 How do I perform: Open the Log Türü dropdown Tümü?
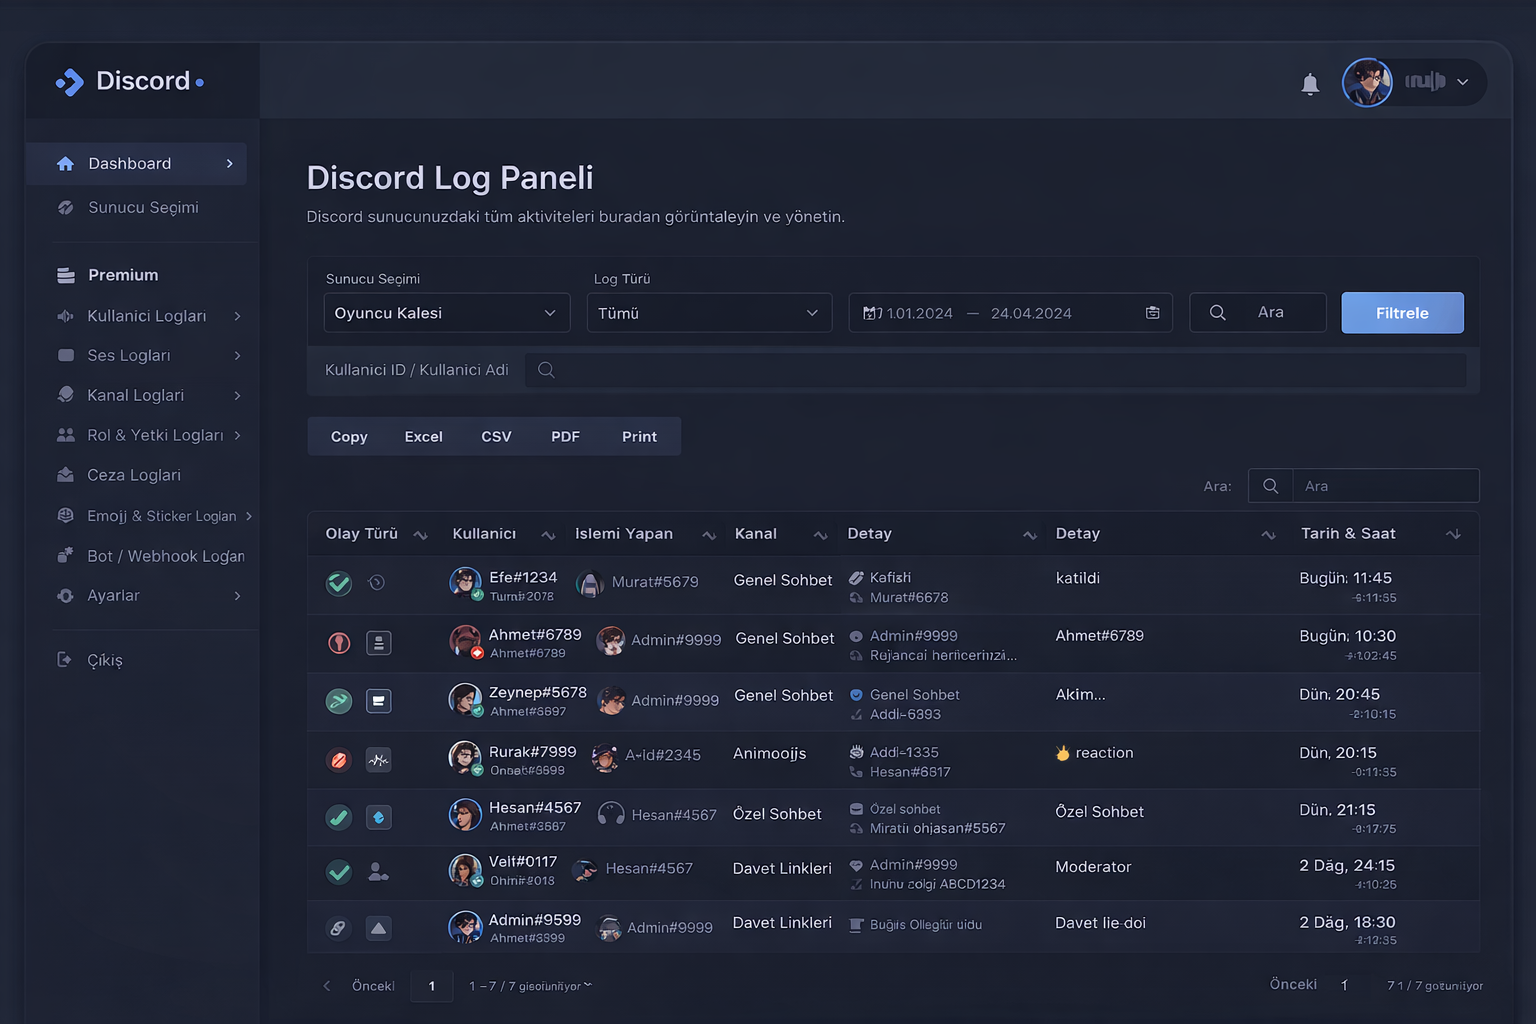[x=709, y=313]
